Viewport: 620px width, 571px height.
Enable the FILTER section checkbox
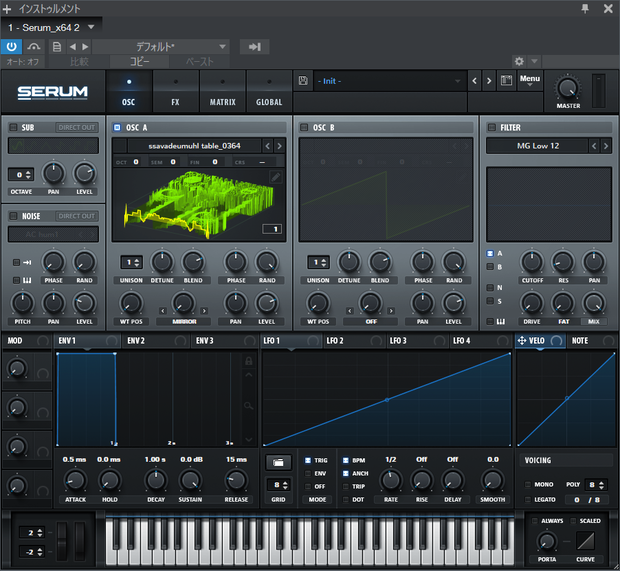click(491, 127)
